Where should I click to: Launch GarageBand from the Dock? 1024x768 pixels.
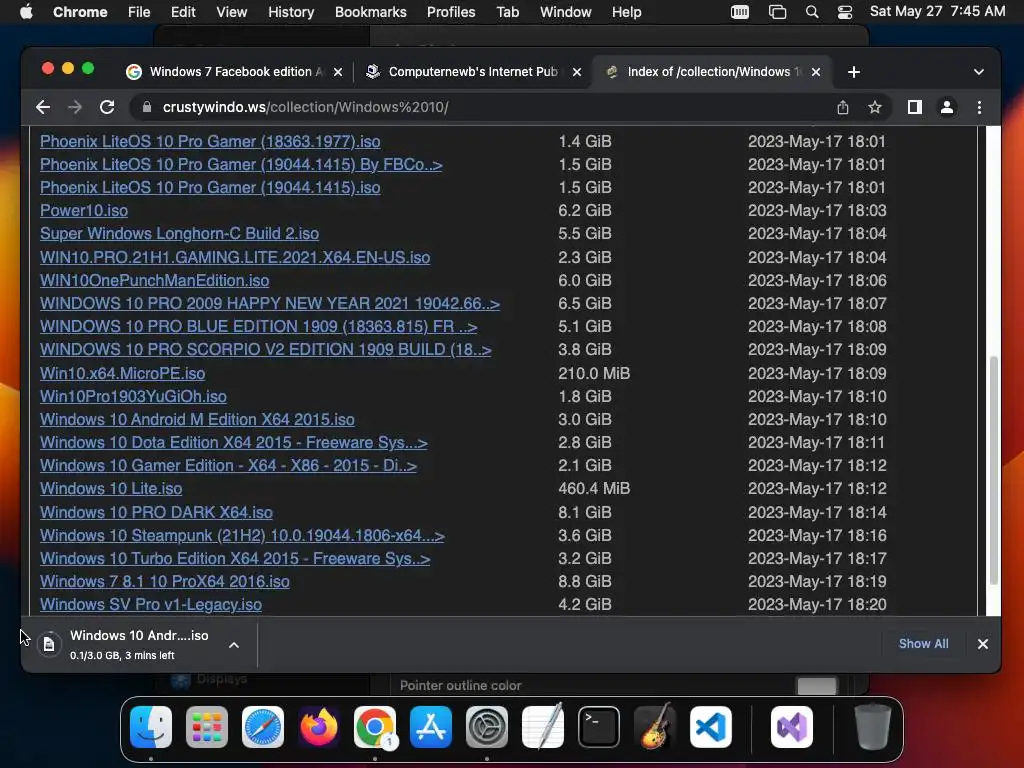click(x=655, y=727)
